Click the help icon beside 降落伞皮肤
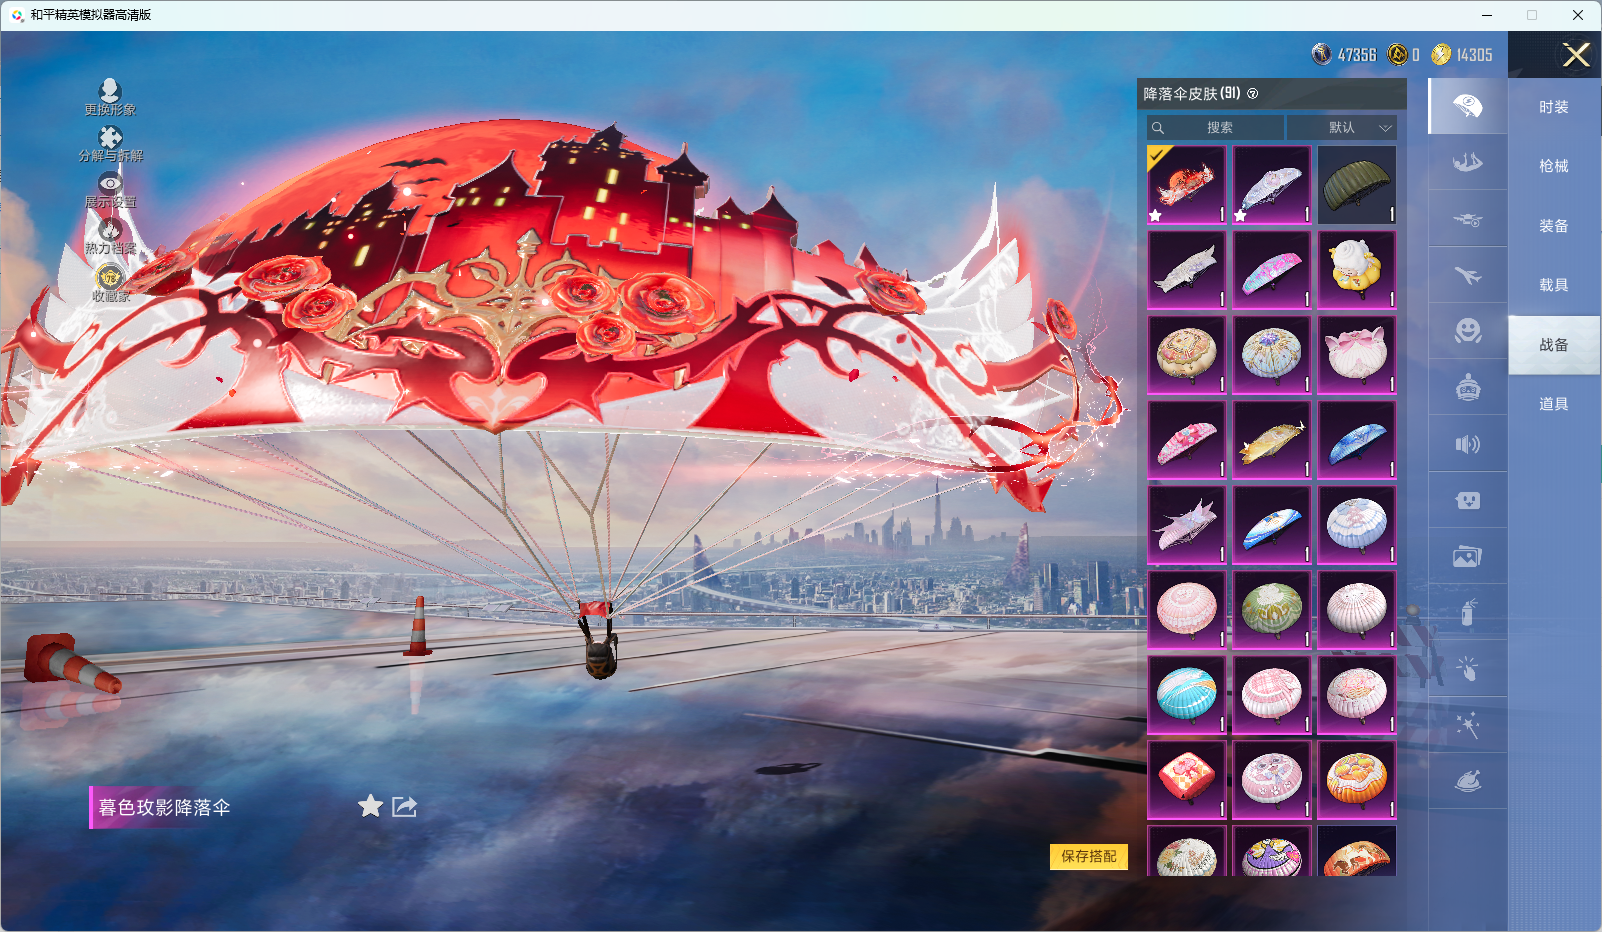The image size is (1602, 932). pos(1253,94)
